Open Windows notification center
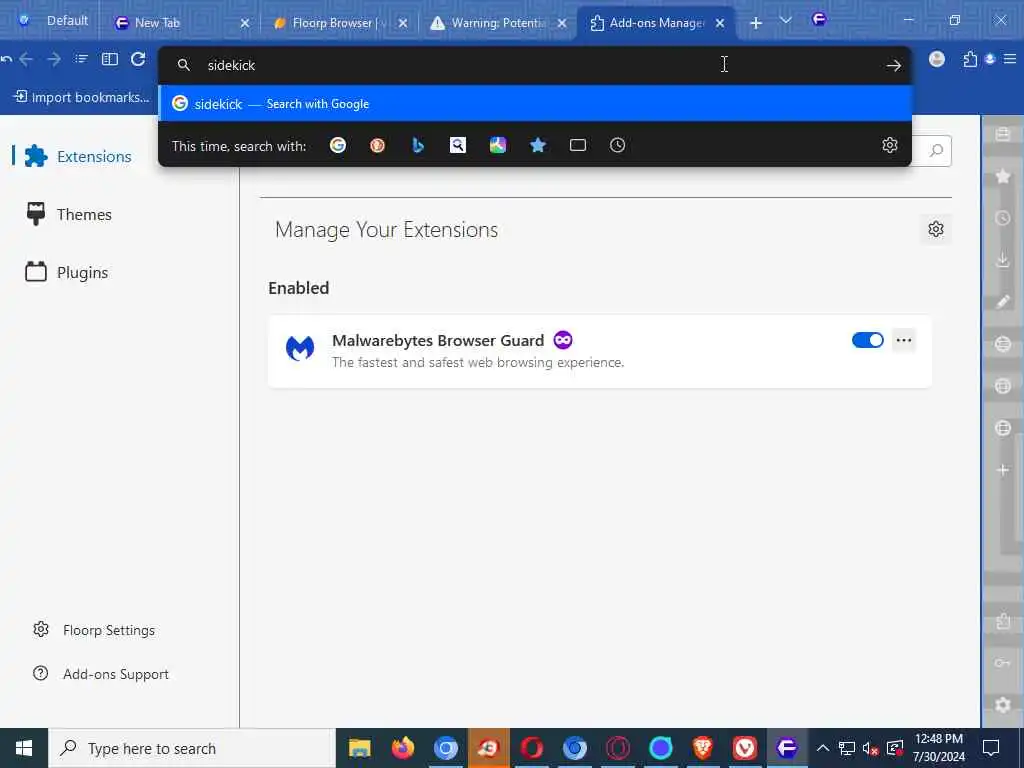The image size is (1024, 768). click(991, 748)
